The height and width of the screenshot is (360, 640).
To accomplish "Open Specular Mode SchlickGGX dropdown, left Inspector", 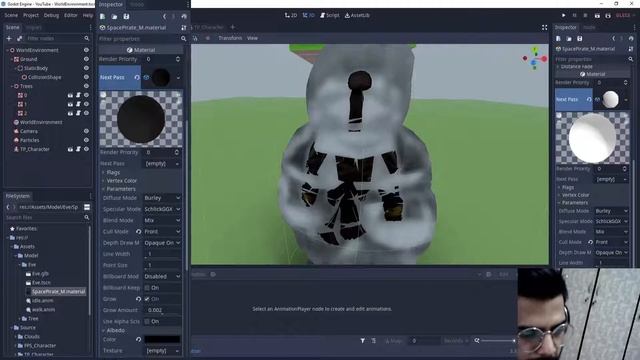I will click(x=162, y=209).
